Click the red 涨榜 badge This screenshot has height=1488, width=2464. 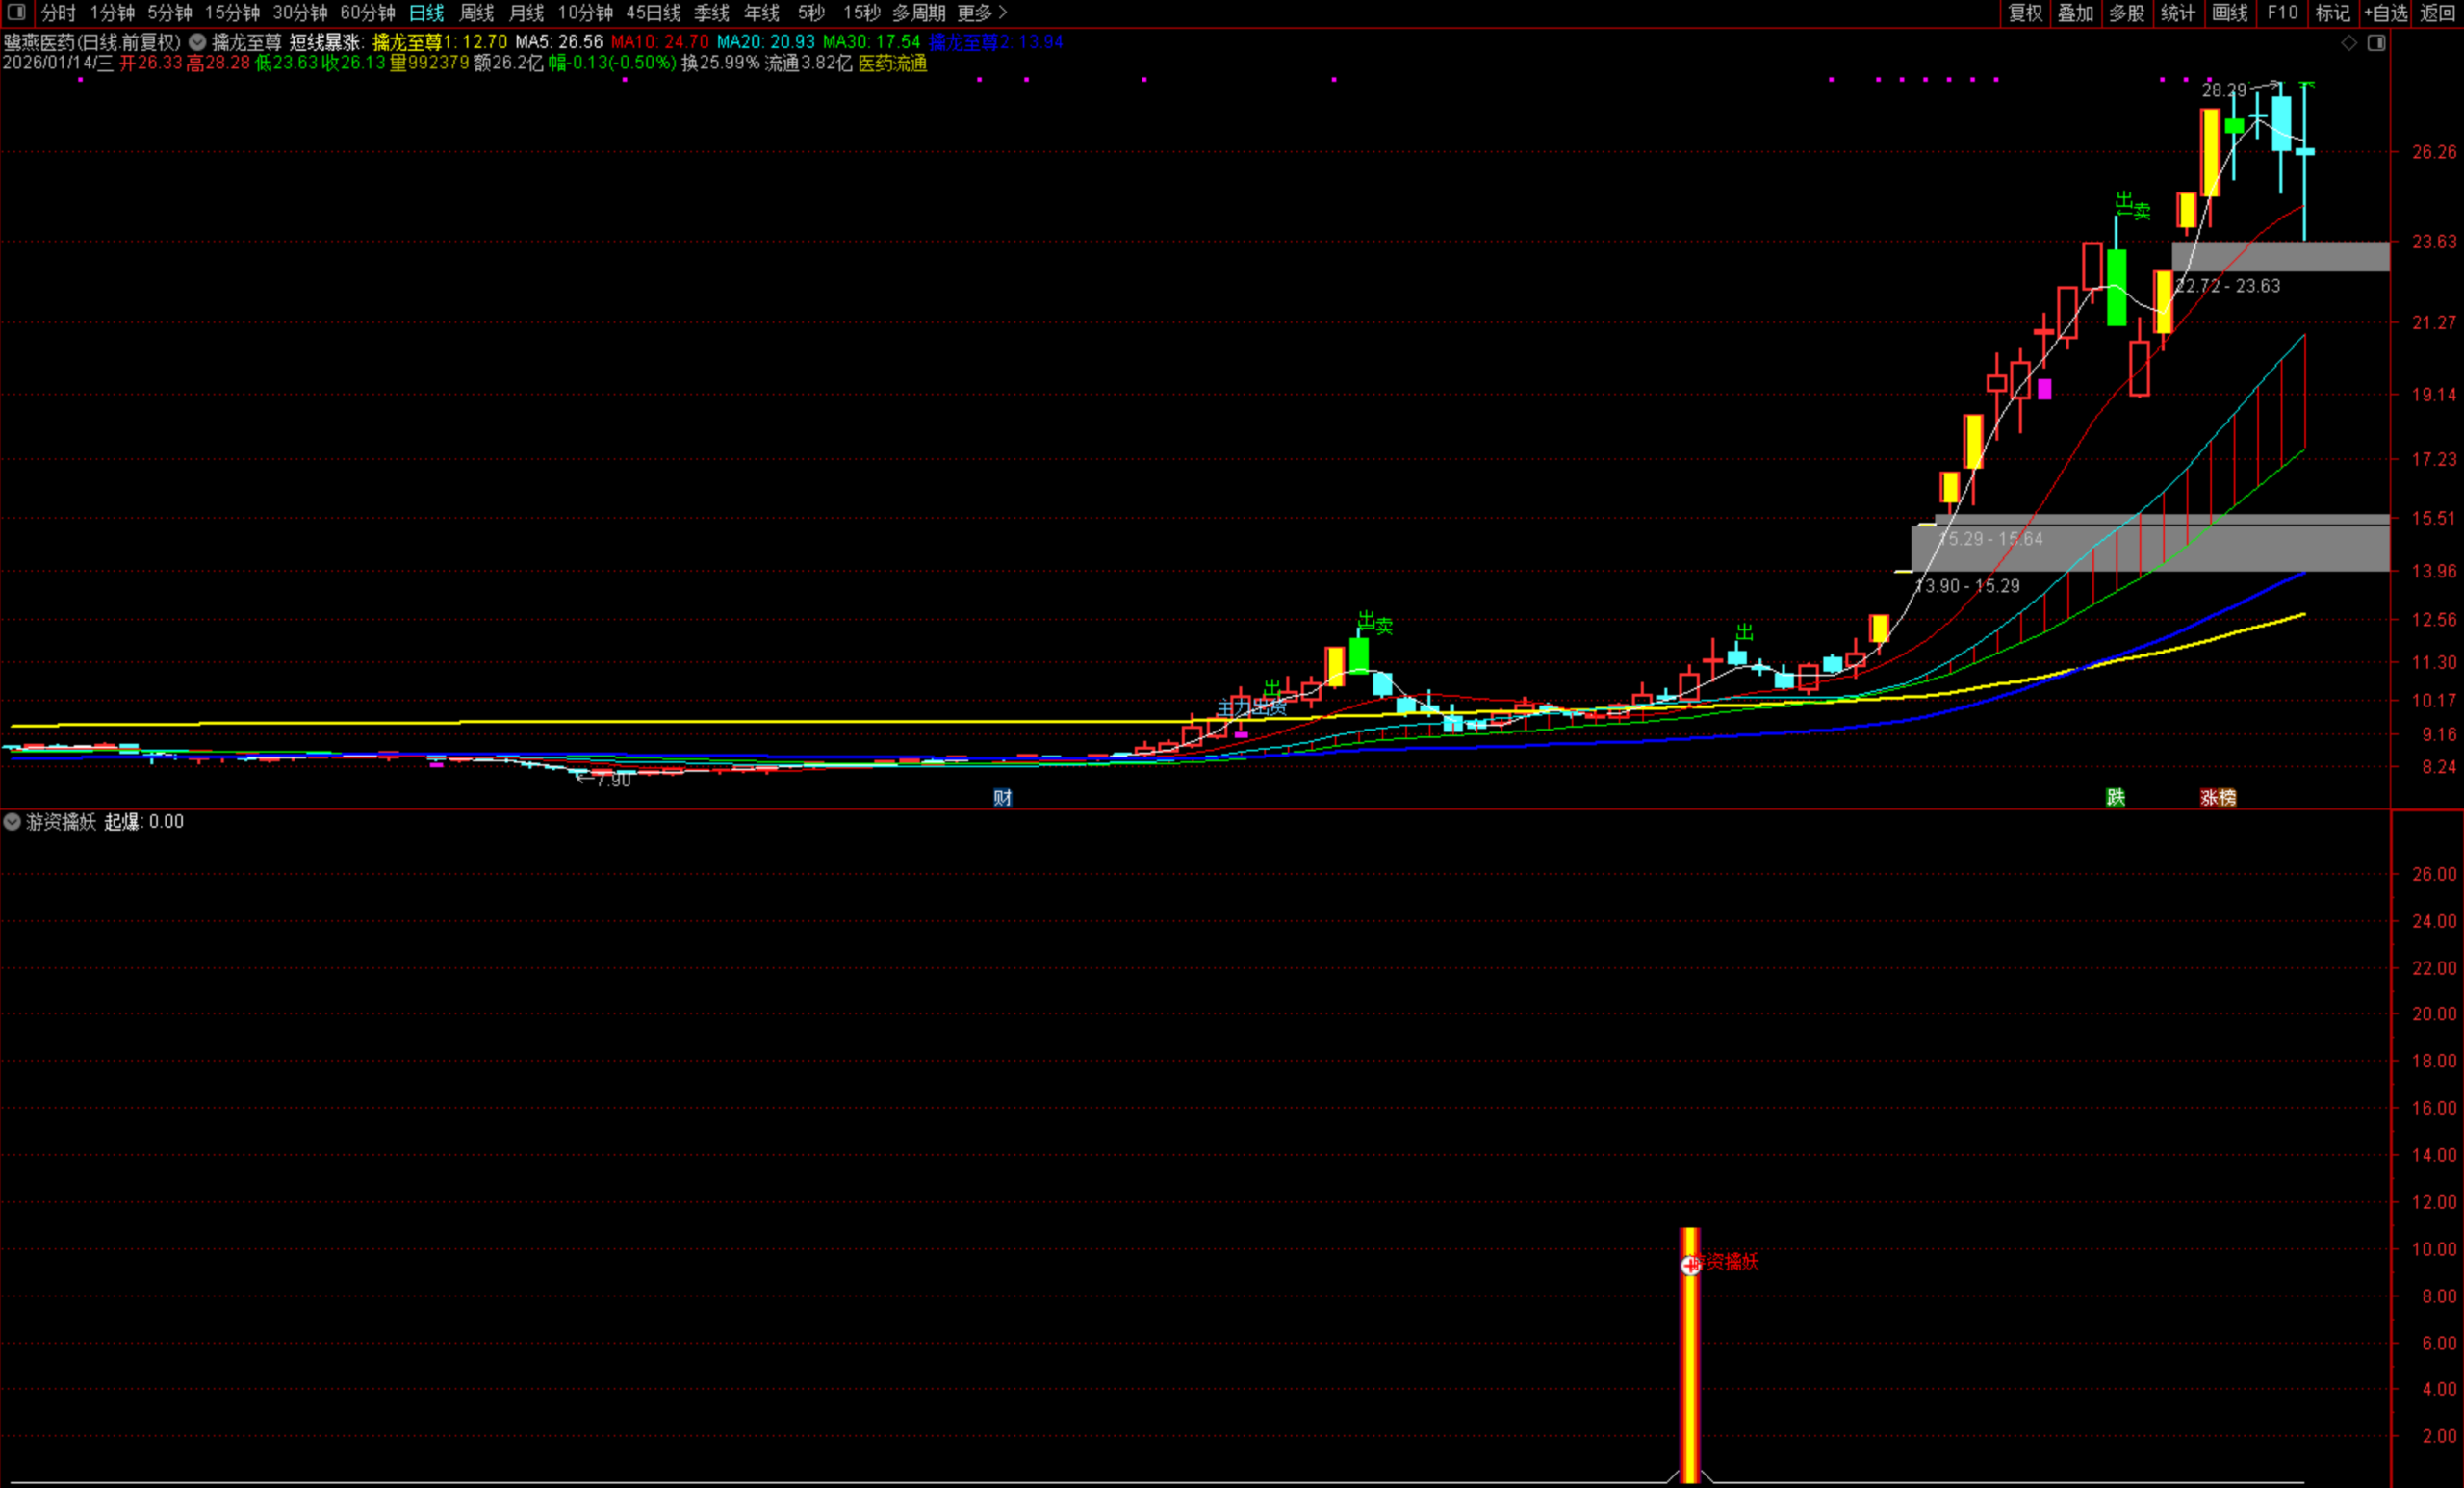click(x=2218, y=797)
